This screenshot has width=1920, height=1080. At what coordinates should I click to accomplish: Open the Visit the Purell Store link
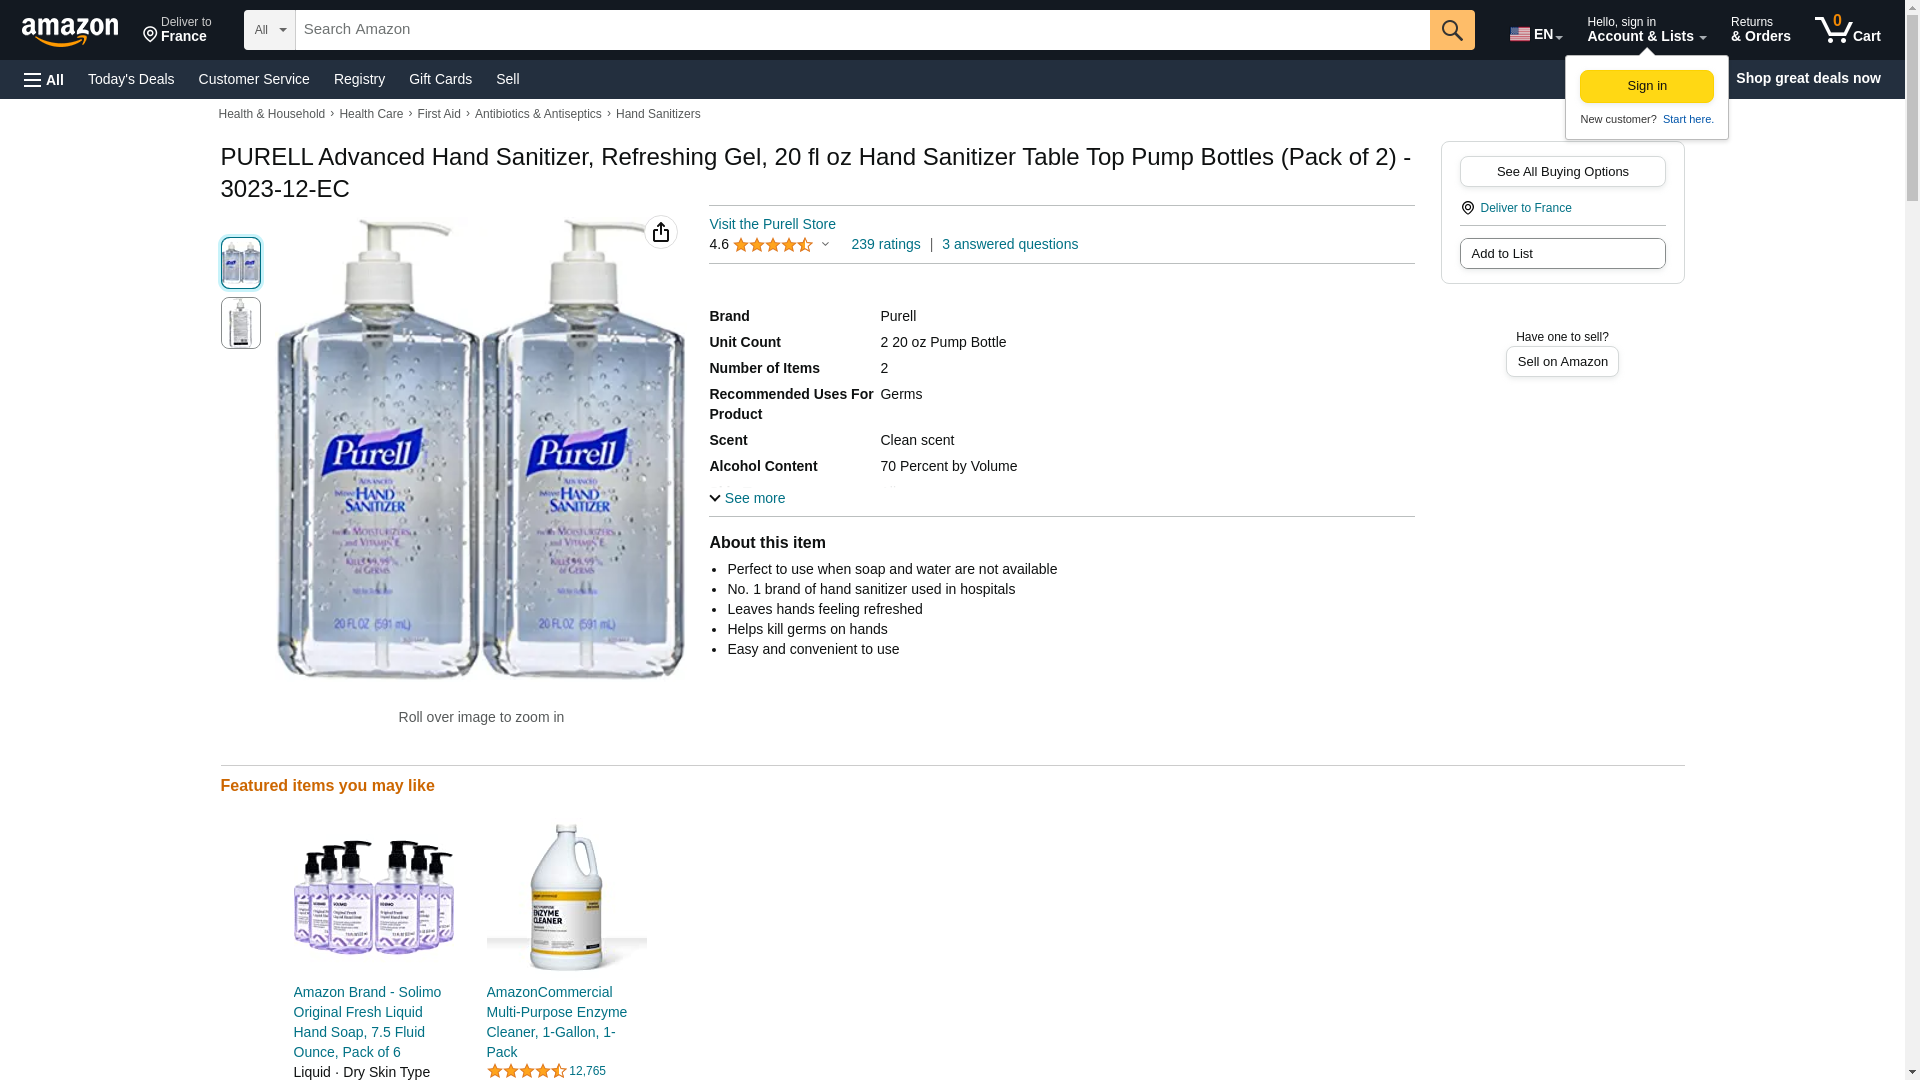tap(772, 224)
